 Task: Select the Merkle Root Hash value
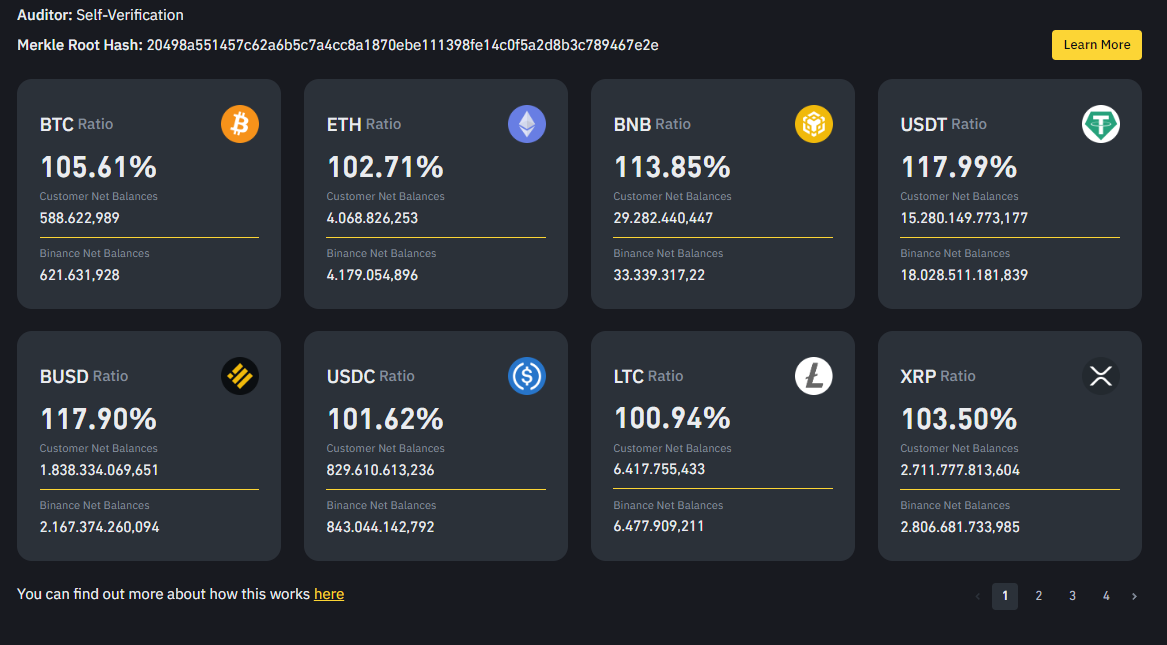click(402, 45)
